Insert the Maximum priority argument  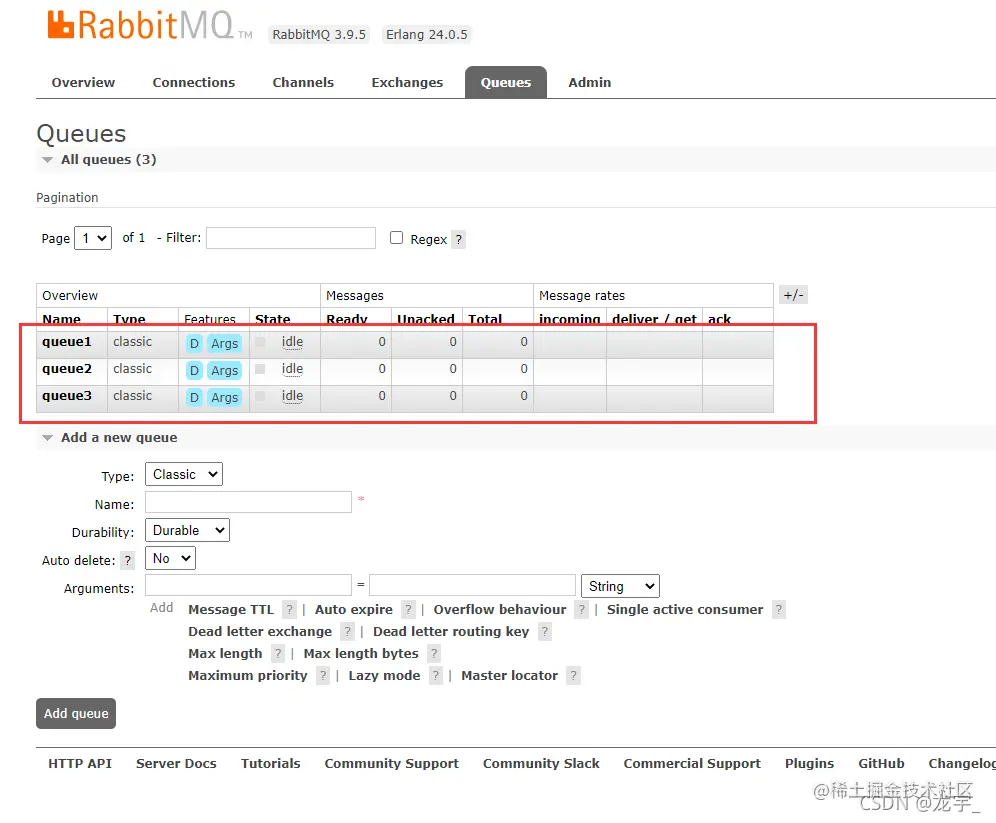[x=248, y=676]
